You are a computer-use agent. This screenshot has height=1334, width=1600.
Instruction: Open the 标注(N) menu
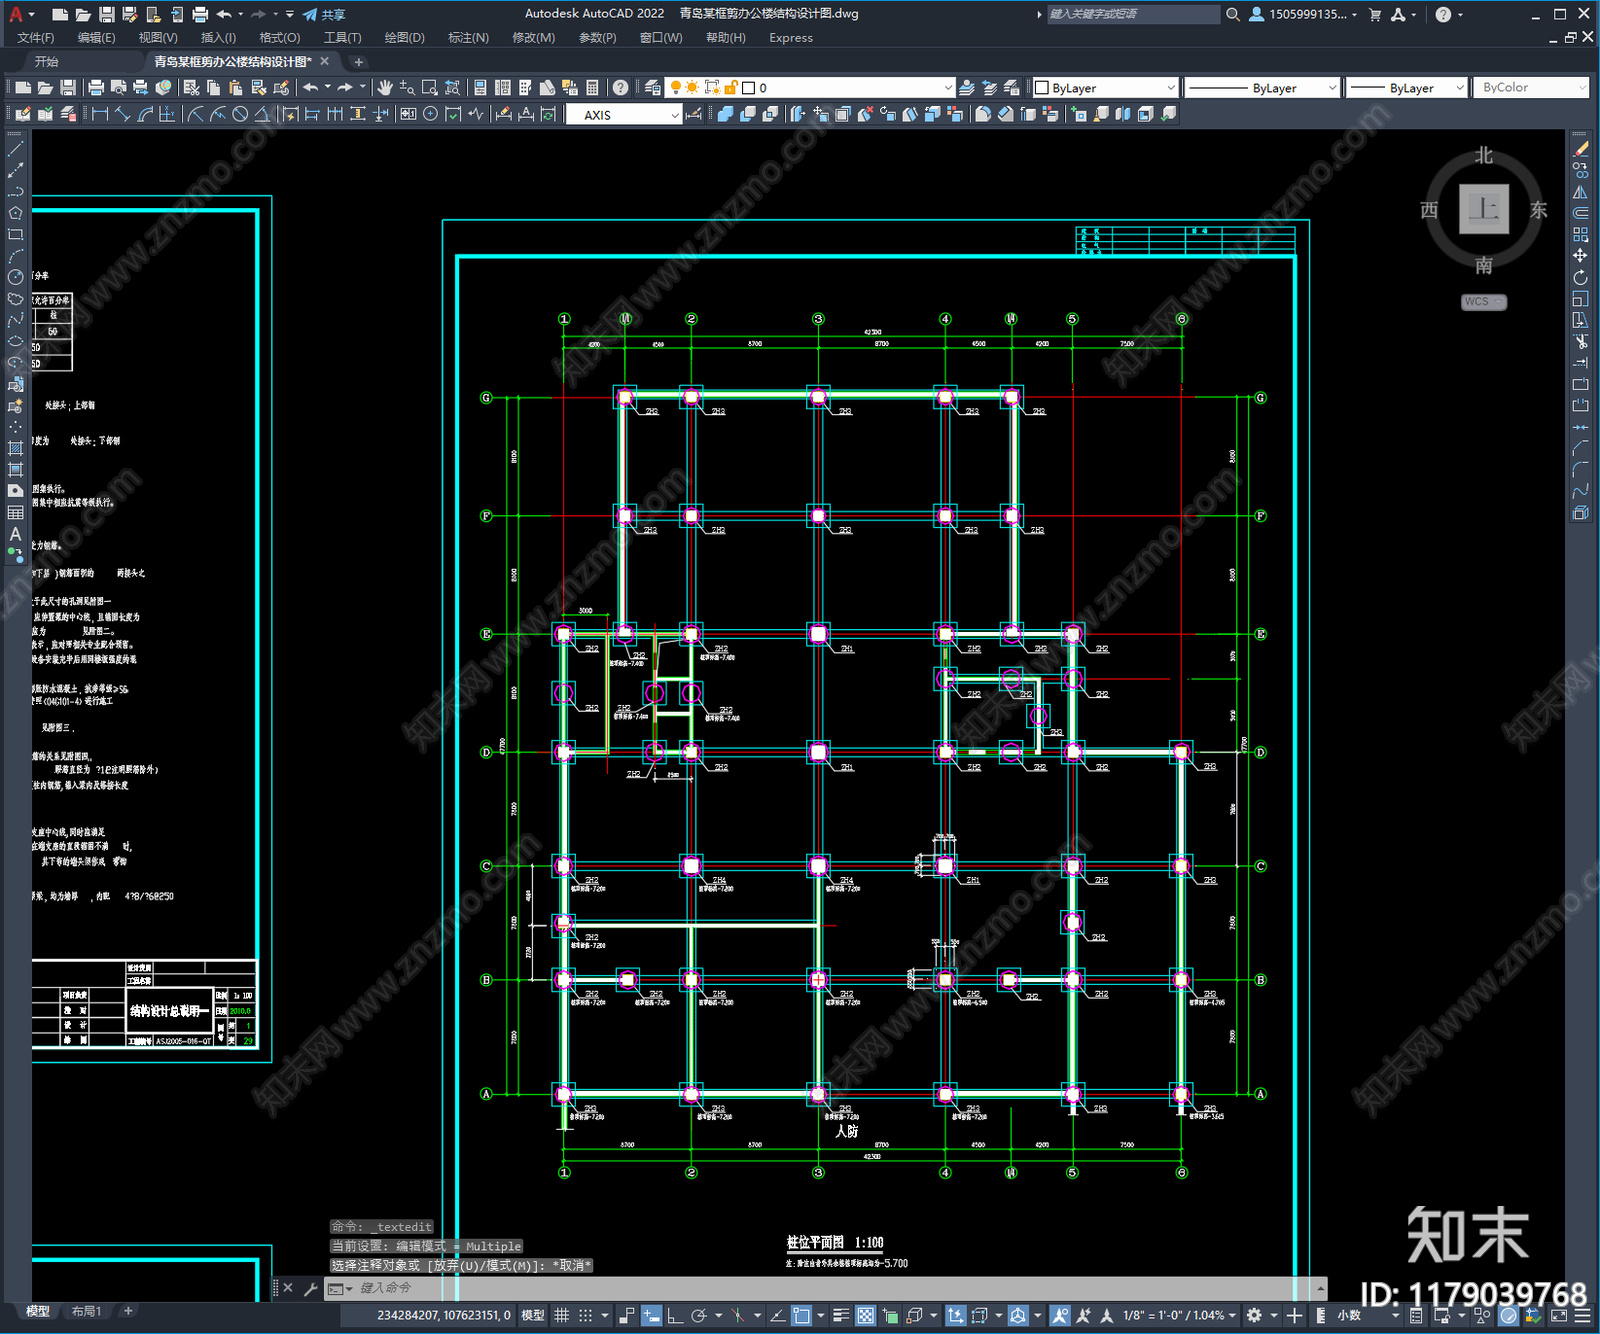[x=468, y=38]
